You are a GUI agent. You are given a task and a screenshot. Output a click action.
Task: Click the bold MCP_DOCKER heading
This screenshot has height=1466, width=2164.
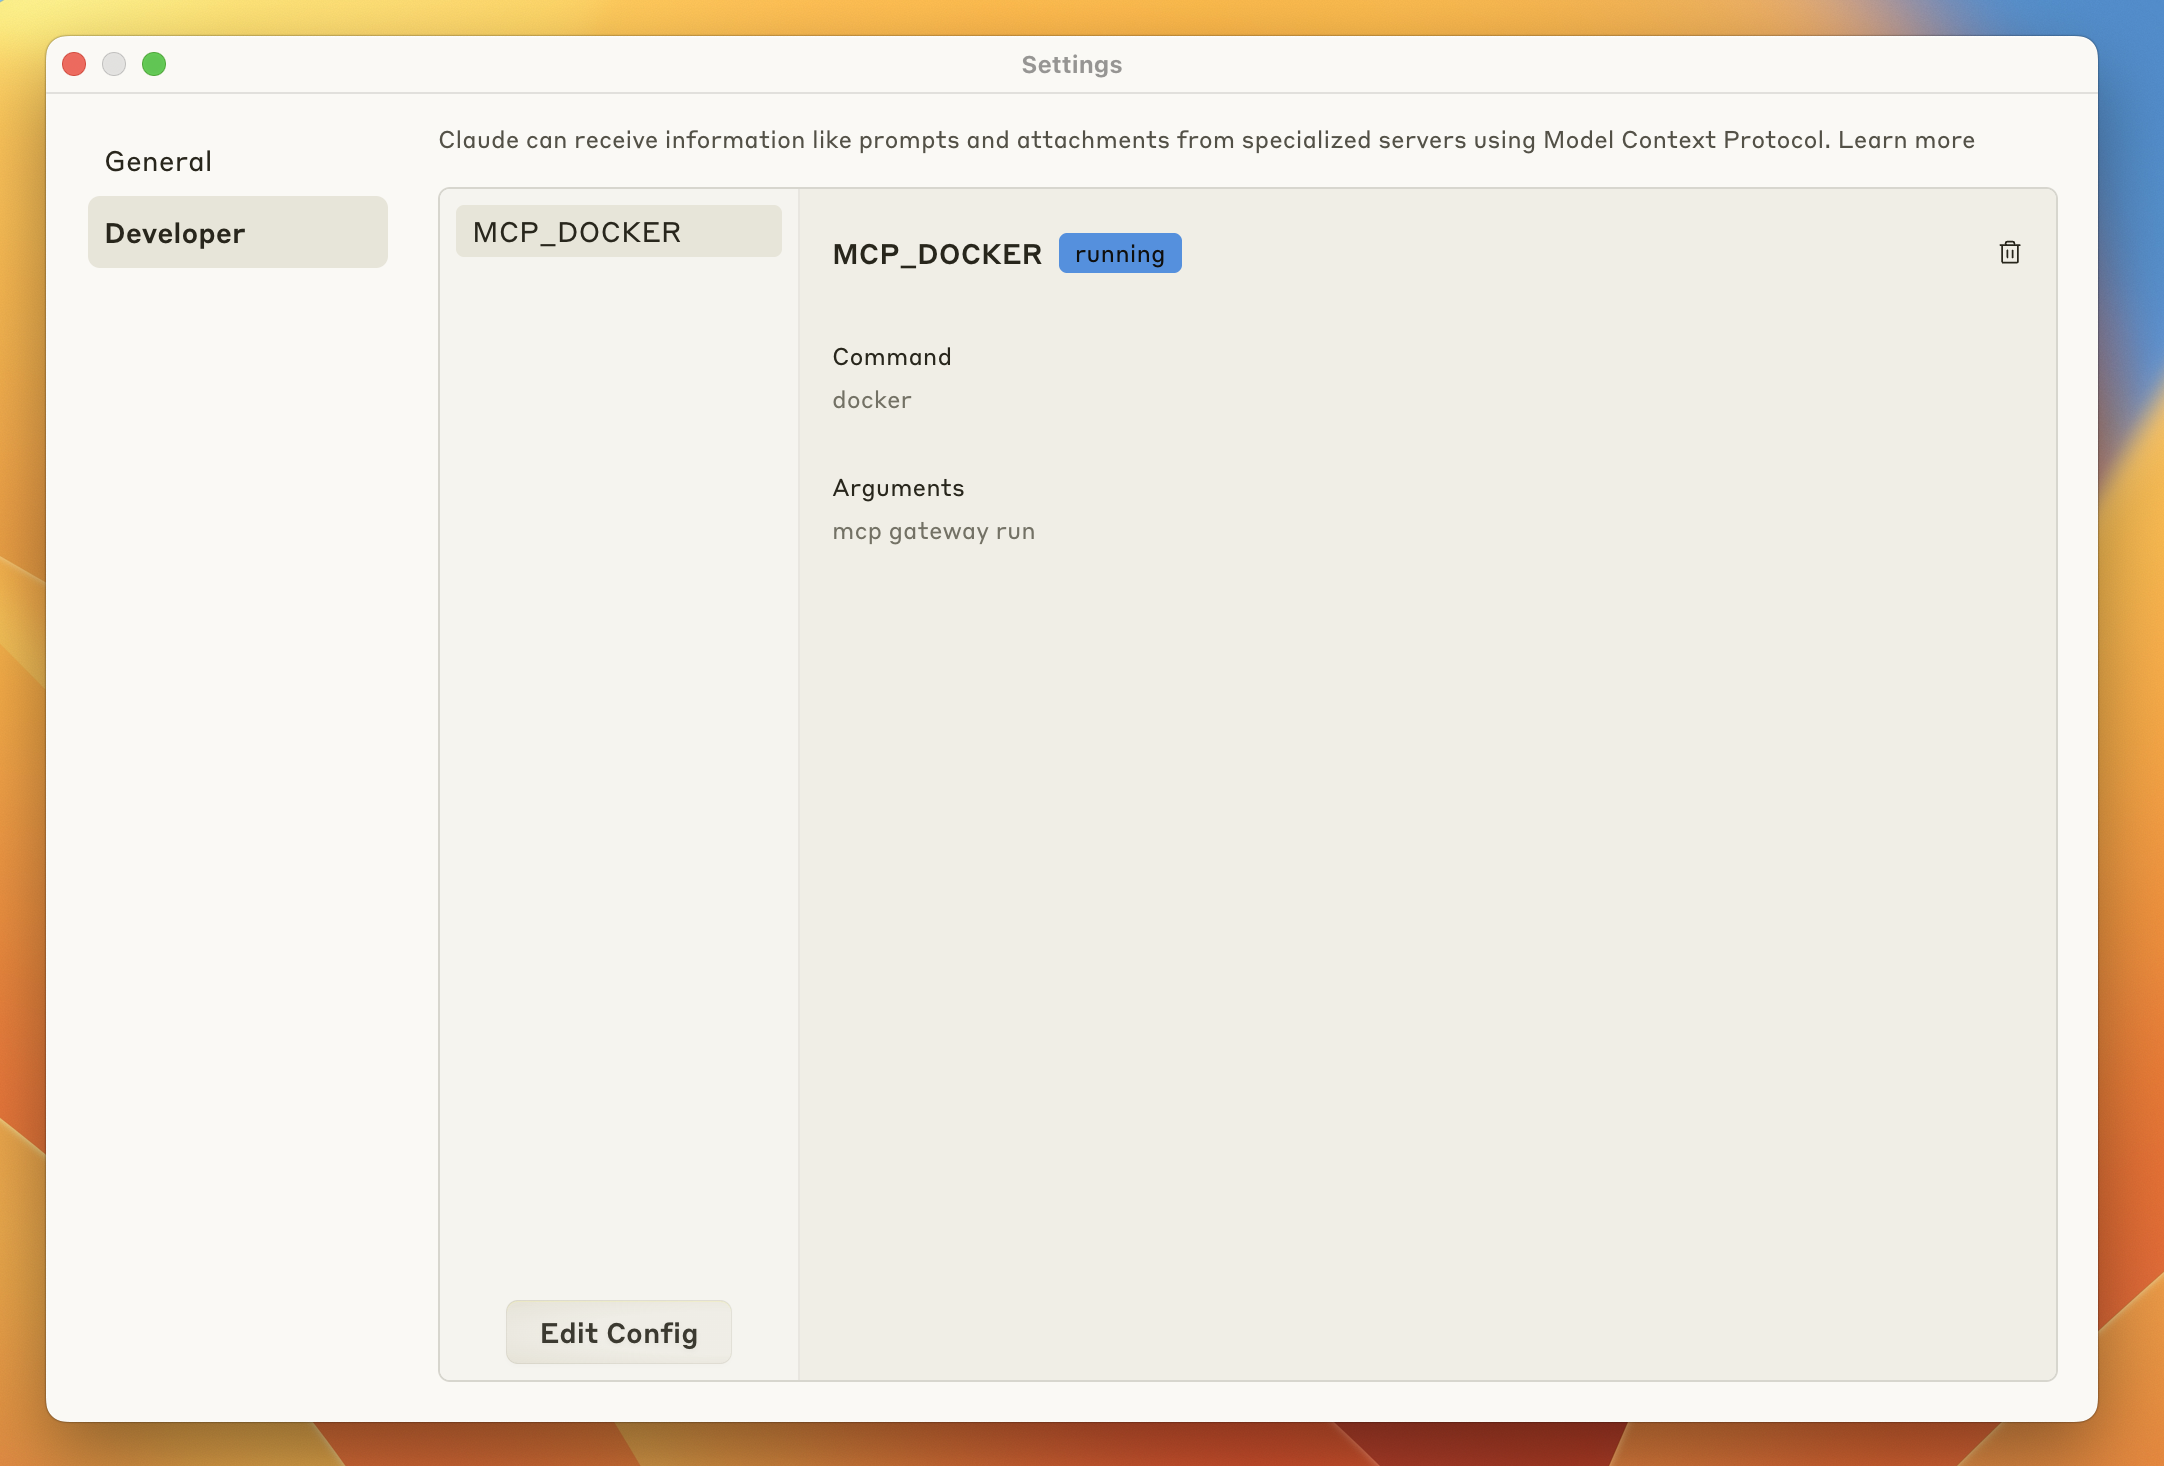(936, 254)
